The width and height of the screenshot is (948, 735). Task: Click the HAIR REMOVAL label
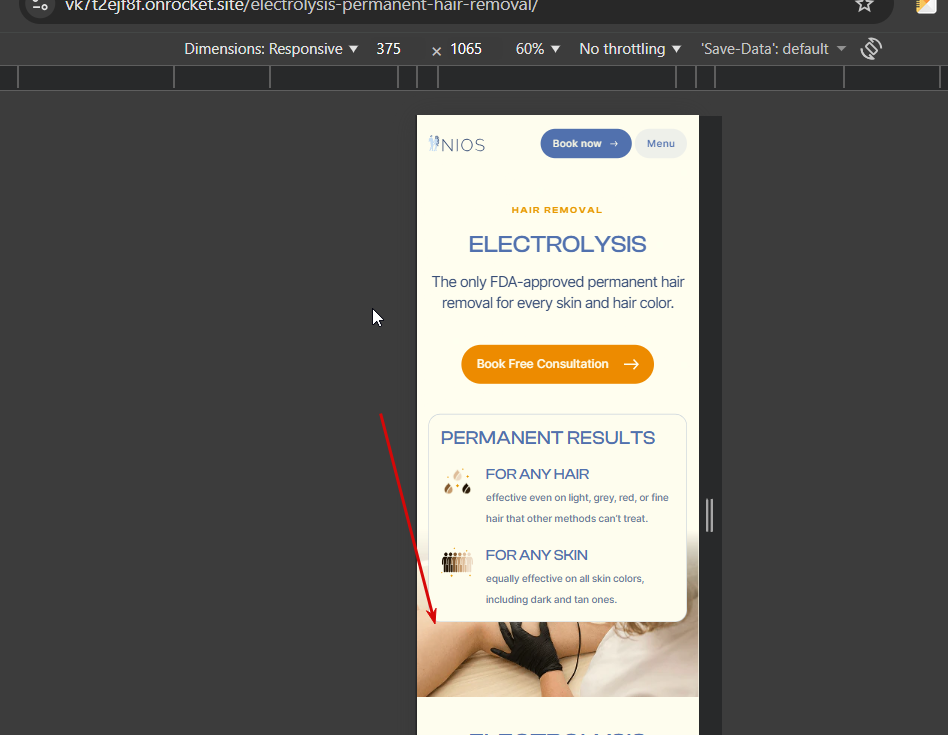point(557,210)
